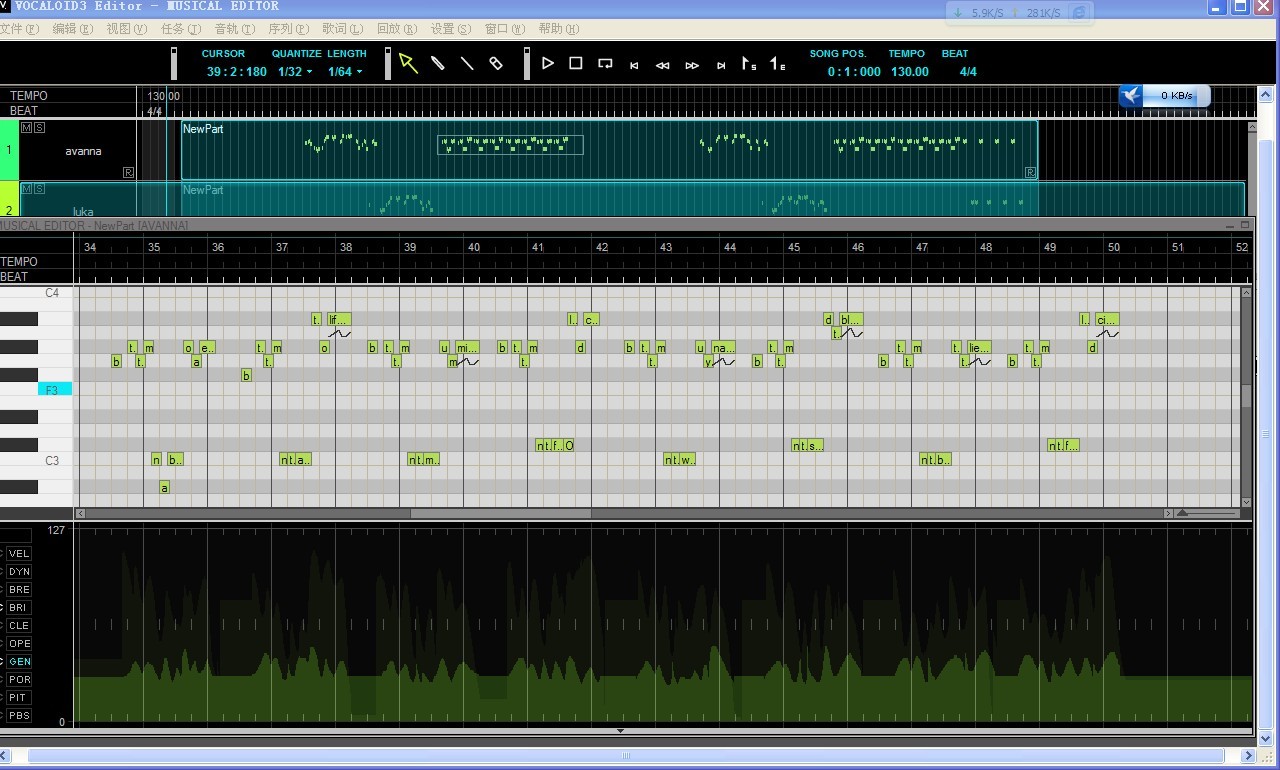
Task: Stop playback with the square button
Action: point(576,63)
